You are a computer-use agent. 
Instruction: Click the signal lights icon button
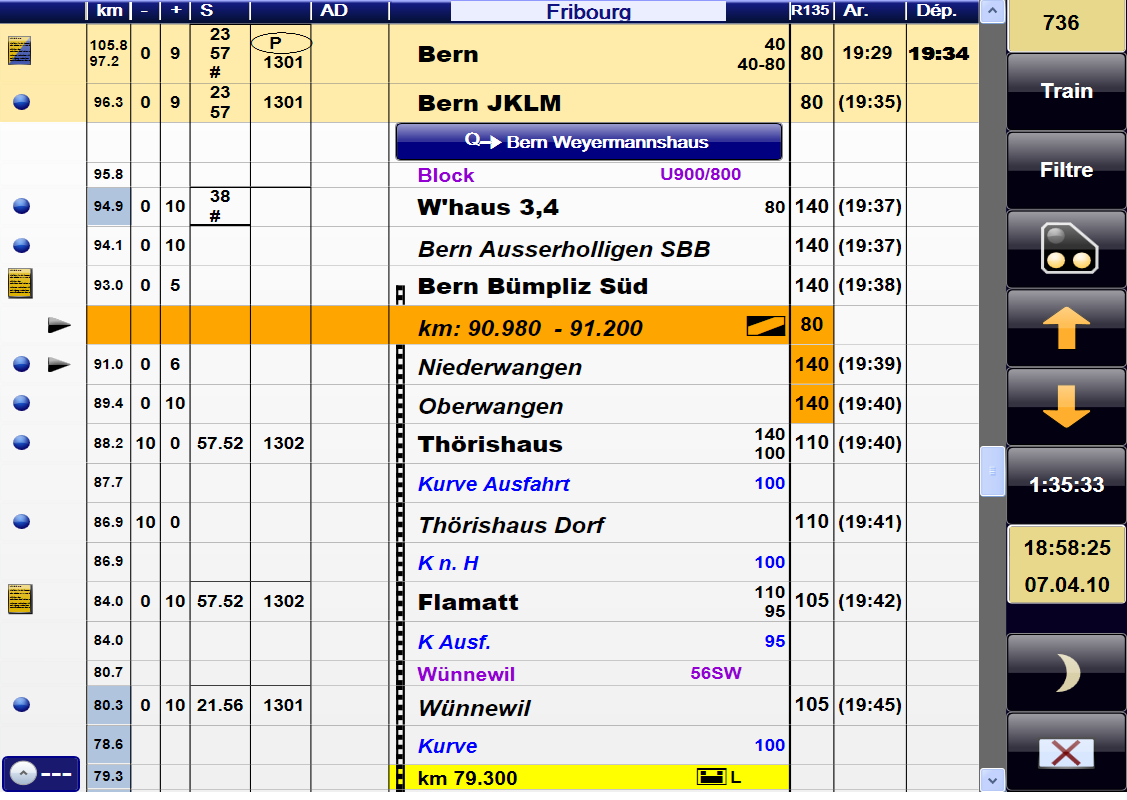click(x=1066, y=249)
